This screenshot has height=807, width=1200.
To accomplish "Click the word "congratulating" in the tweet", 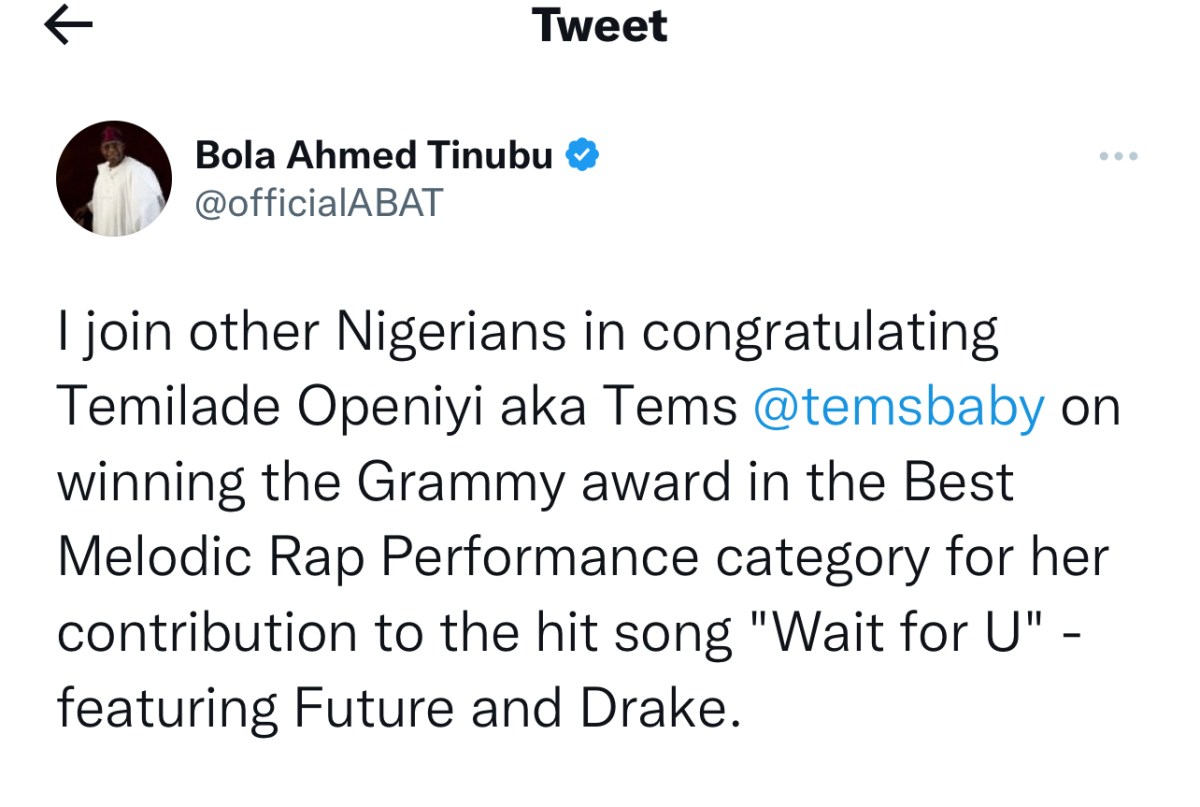I will [819, 332].
